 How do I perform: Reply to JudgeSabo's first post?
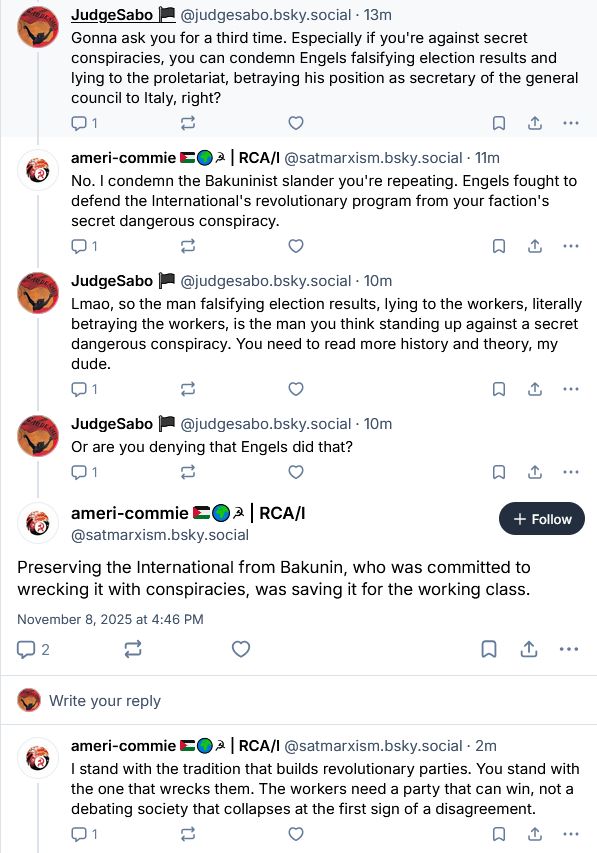pyautogui.click(x=80, y=123)
